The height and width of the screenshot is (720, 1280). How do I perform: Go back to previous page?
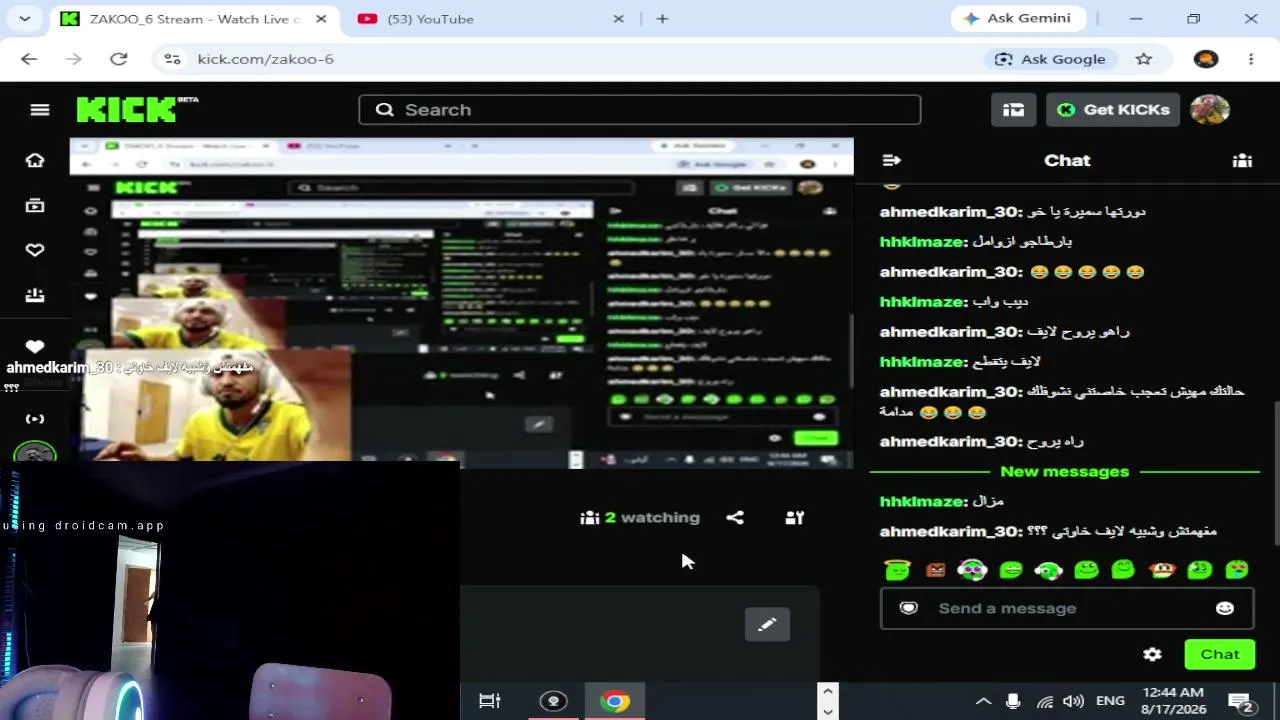(29, 59)
